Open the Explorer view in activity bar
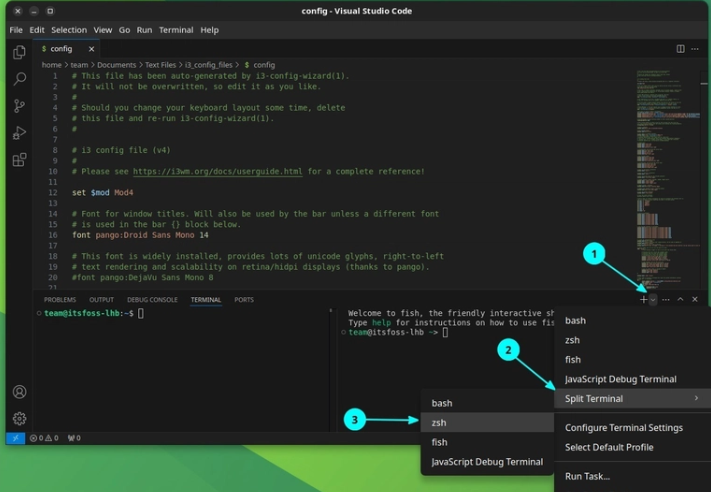This screenshot has height=492, width=711. coord(19,52)
